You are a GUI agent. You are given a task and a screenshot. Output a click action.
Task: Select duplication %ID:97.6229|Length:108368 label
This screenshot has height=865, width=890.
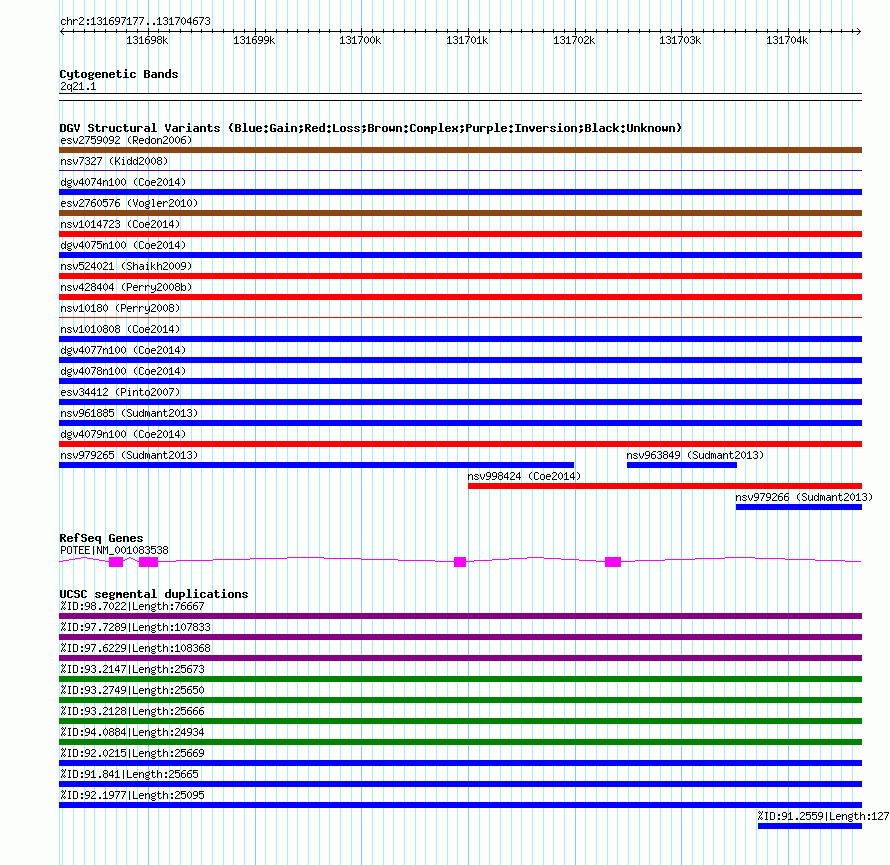(135, 648)
